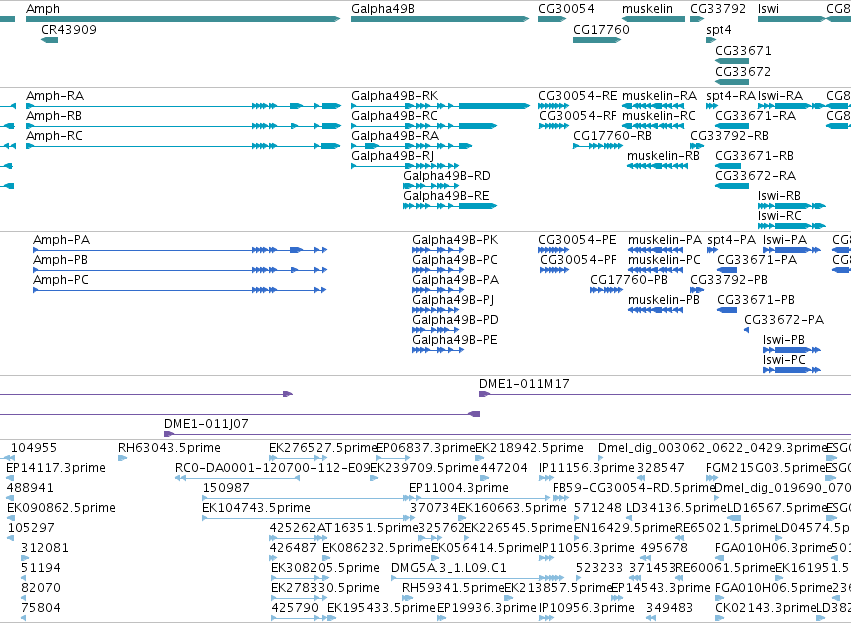
Task: Open protein Iswi-PB
Action: (784, 340)
